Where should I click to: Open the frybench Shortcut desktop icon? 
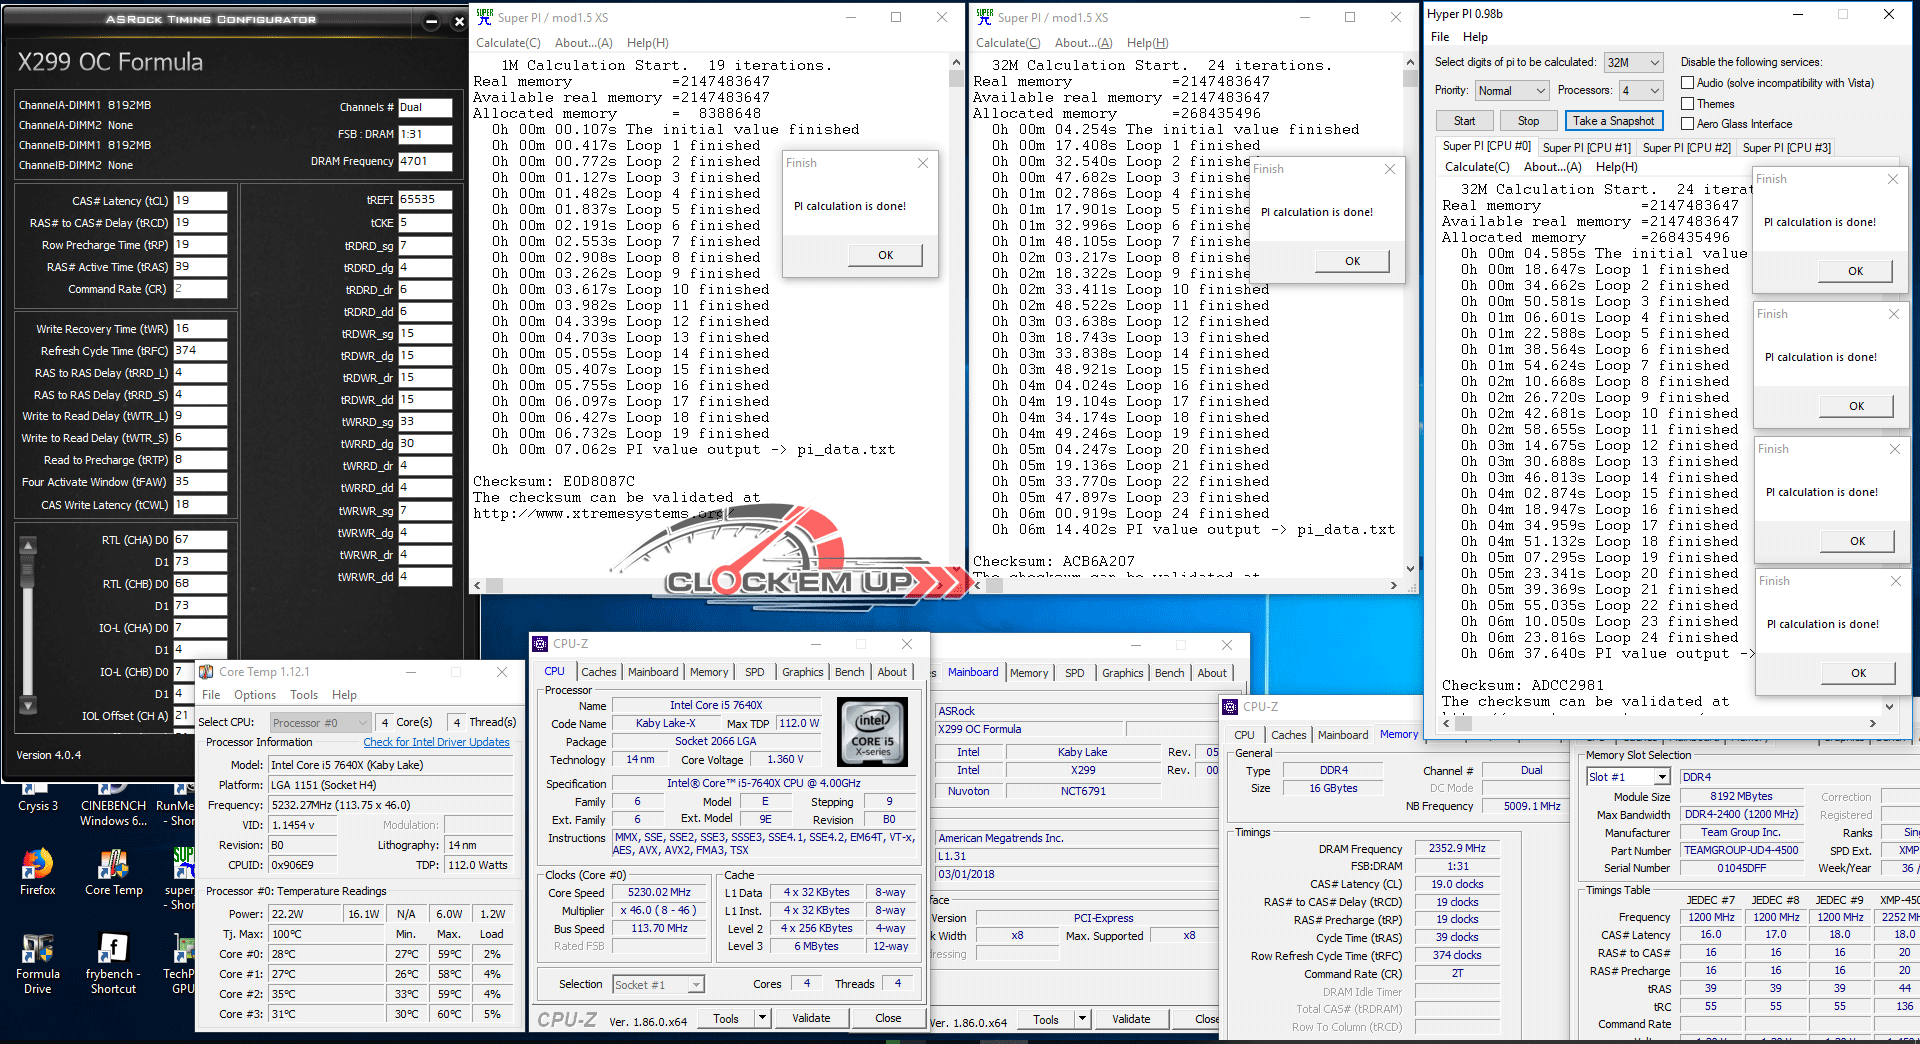pos(113,948)
